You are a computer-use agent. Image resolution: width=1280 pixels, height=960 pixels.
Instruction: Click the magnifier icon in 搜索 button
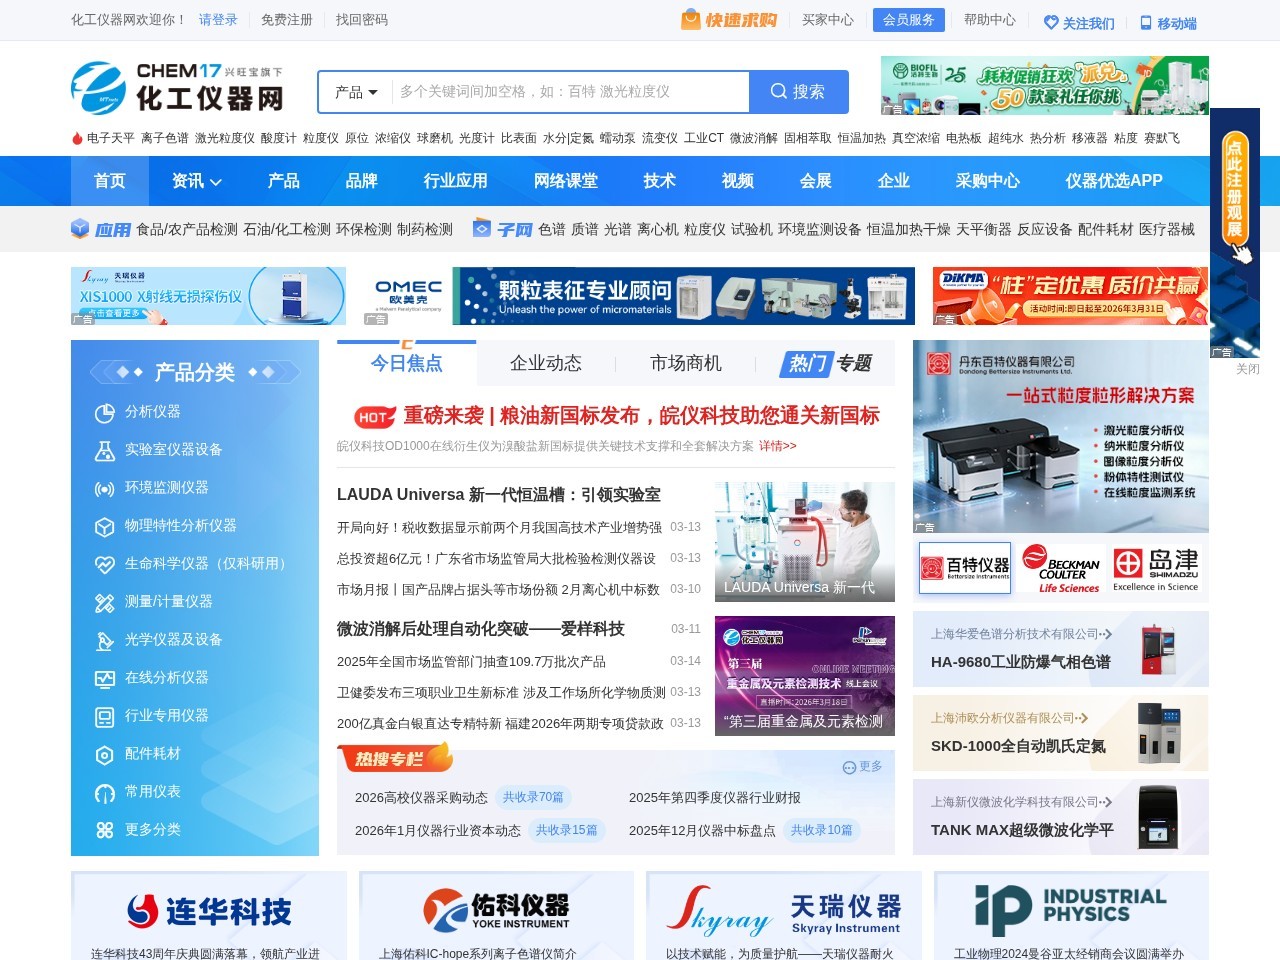[x=778, y=91]
